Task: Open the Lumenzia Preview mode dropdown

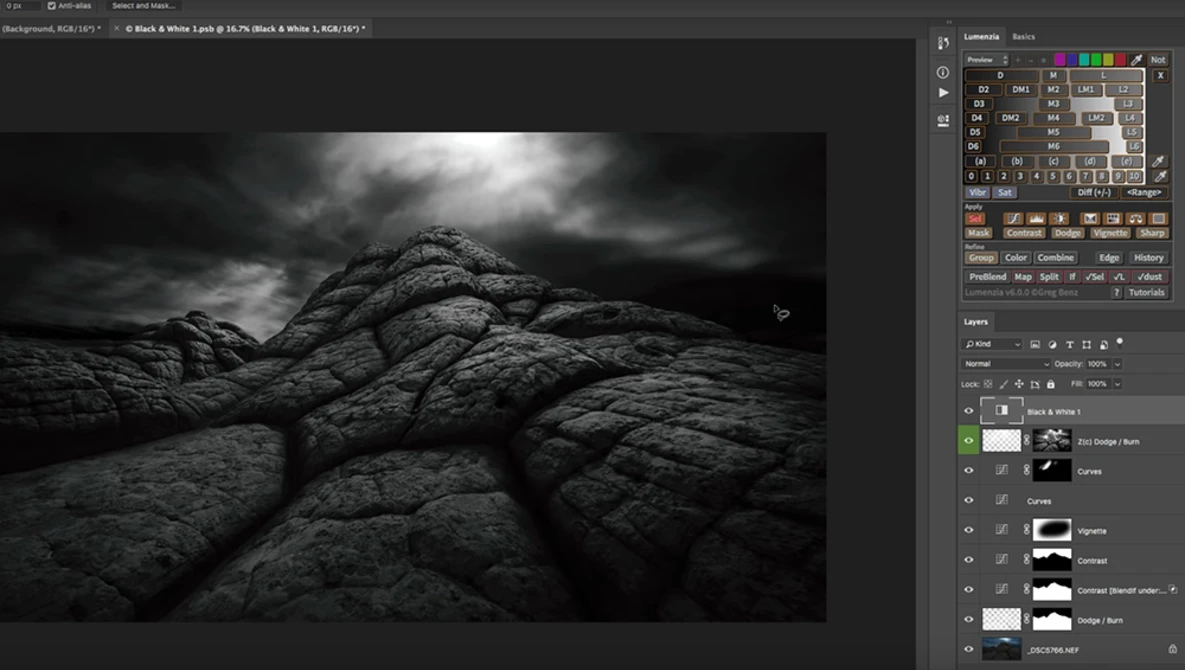Action: click(986, 60)
